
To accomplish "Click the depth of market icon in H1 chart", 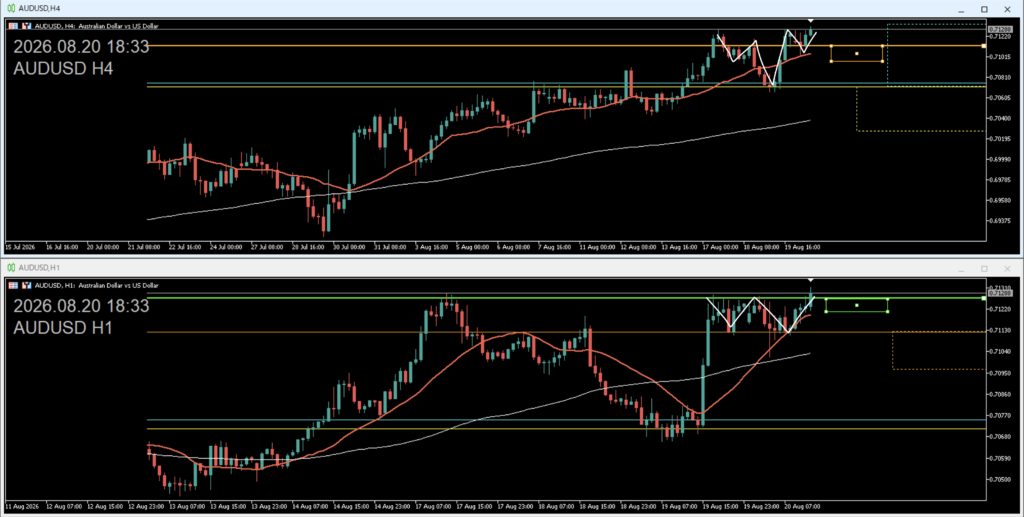I will [x=27, y=285].
